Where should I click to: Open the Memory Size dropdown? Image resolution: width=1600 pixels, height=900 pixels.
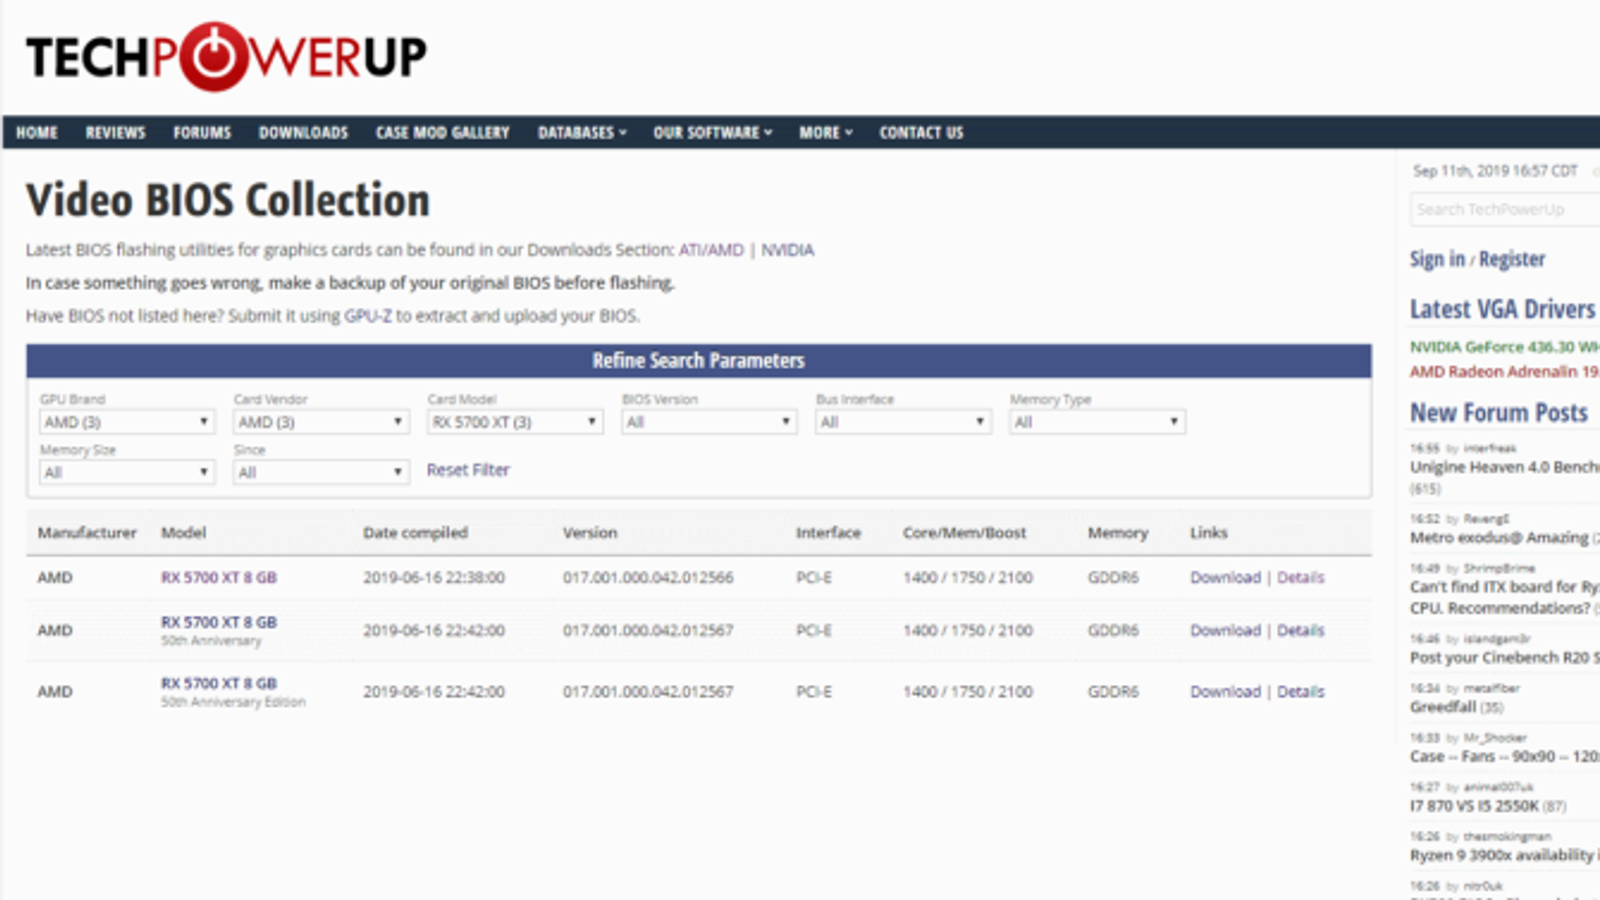[x=126, y=472]
